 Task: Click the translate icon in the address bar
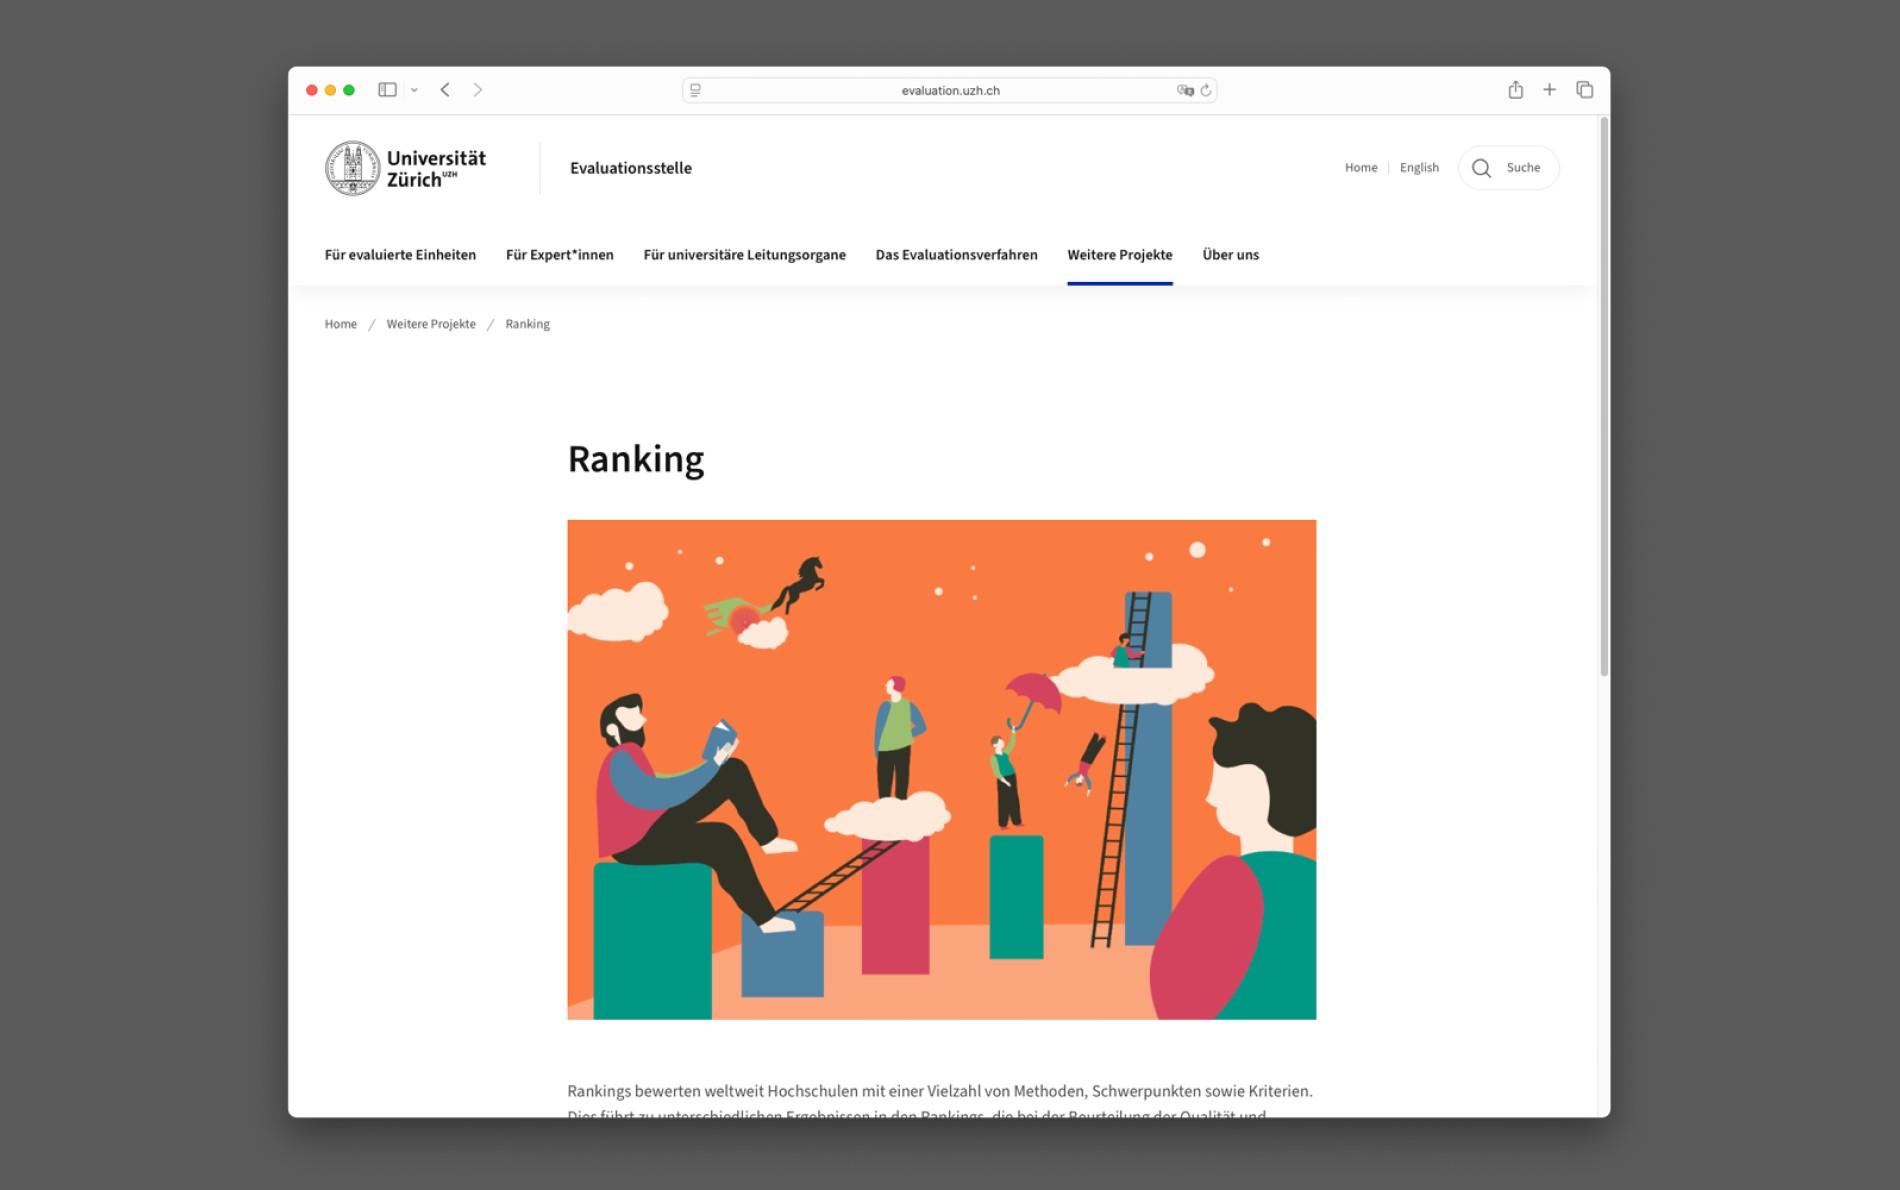tap(1185, 90)
